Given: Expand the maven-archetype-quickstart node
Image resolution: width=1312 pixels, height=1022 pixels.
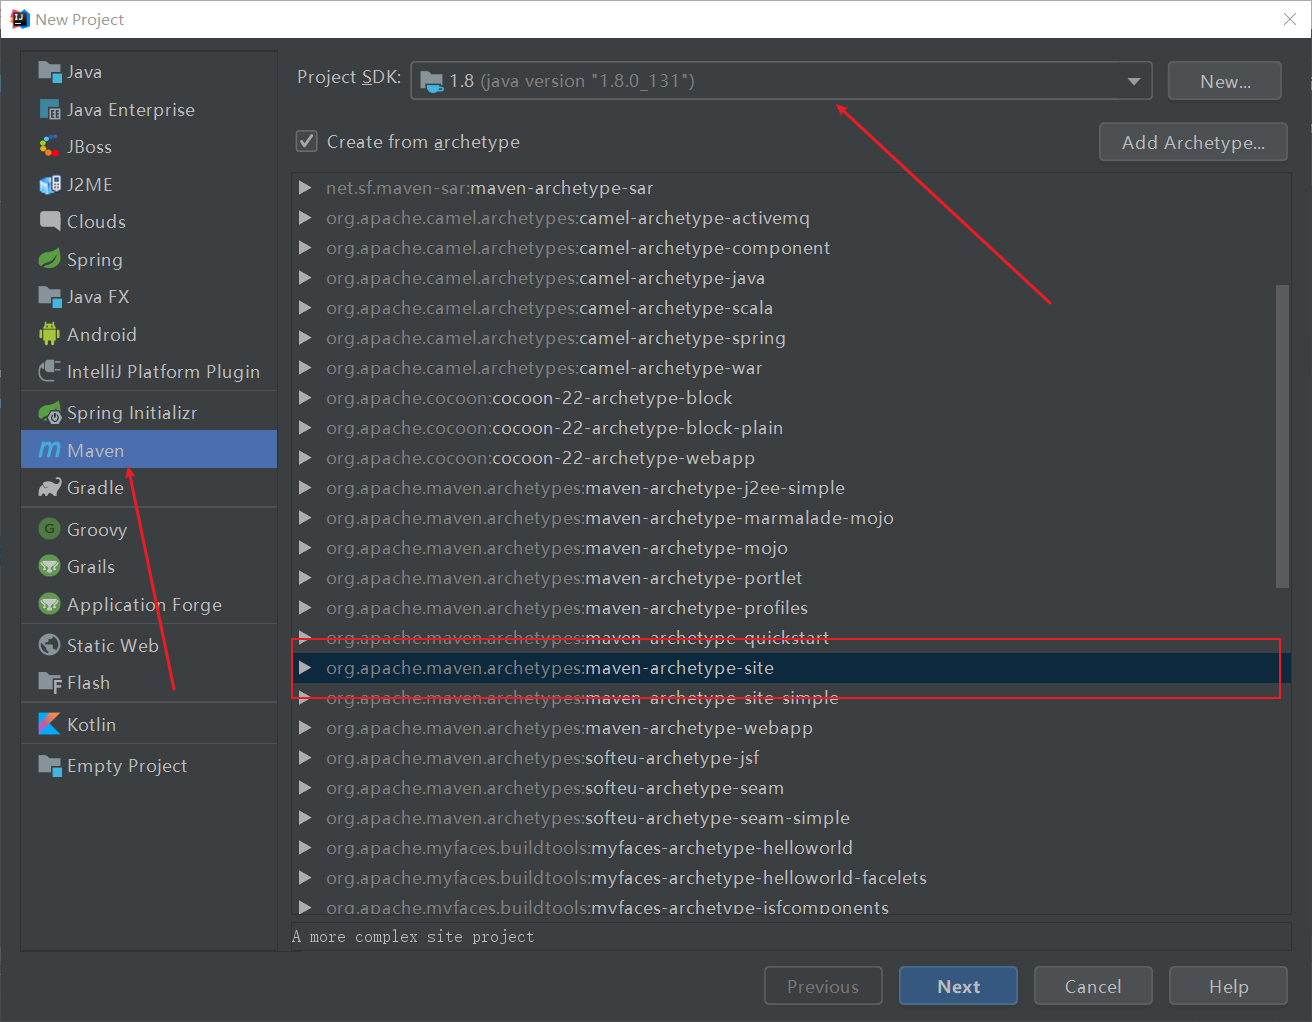Looking at the screenshot, I should coord(305,637).
